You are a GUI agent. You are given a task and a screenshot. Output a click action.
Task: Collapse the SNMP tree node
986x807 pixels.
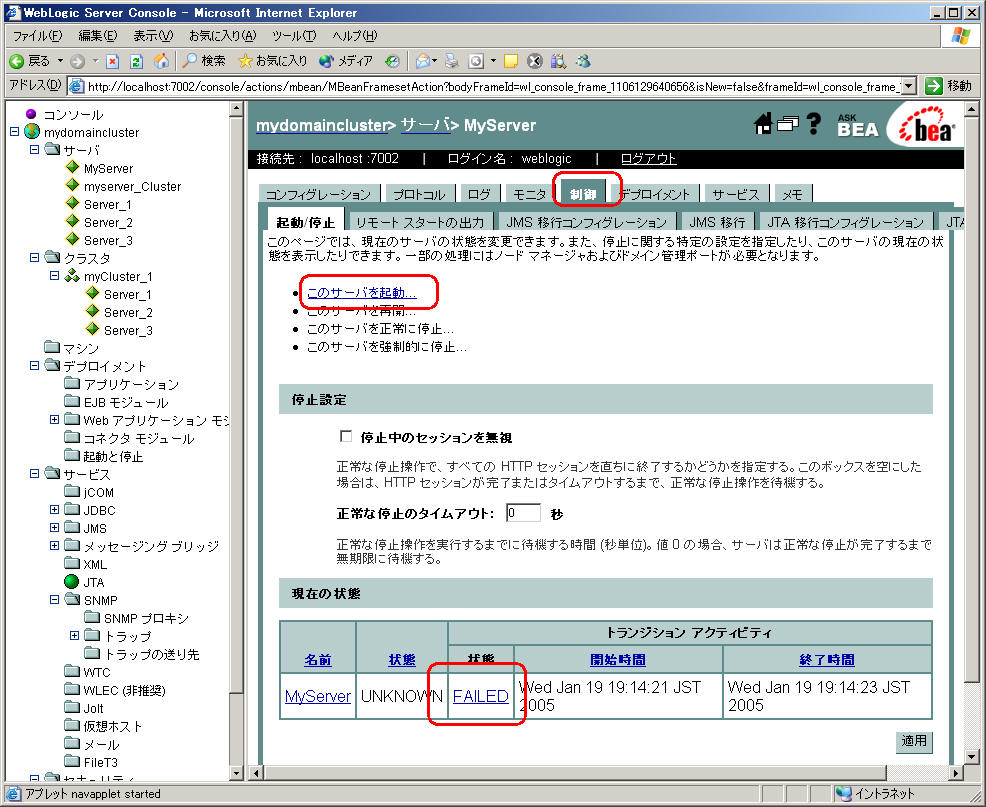[54, 600]
